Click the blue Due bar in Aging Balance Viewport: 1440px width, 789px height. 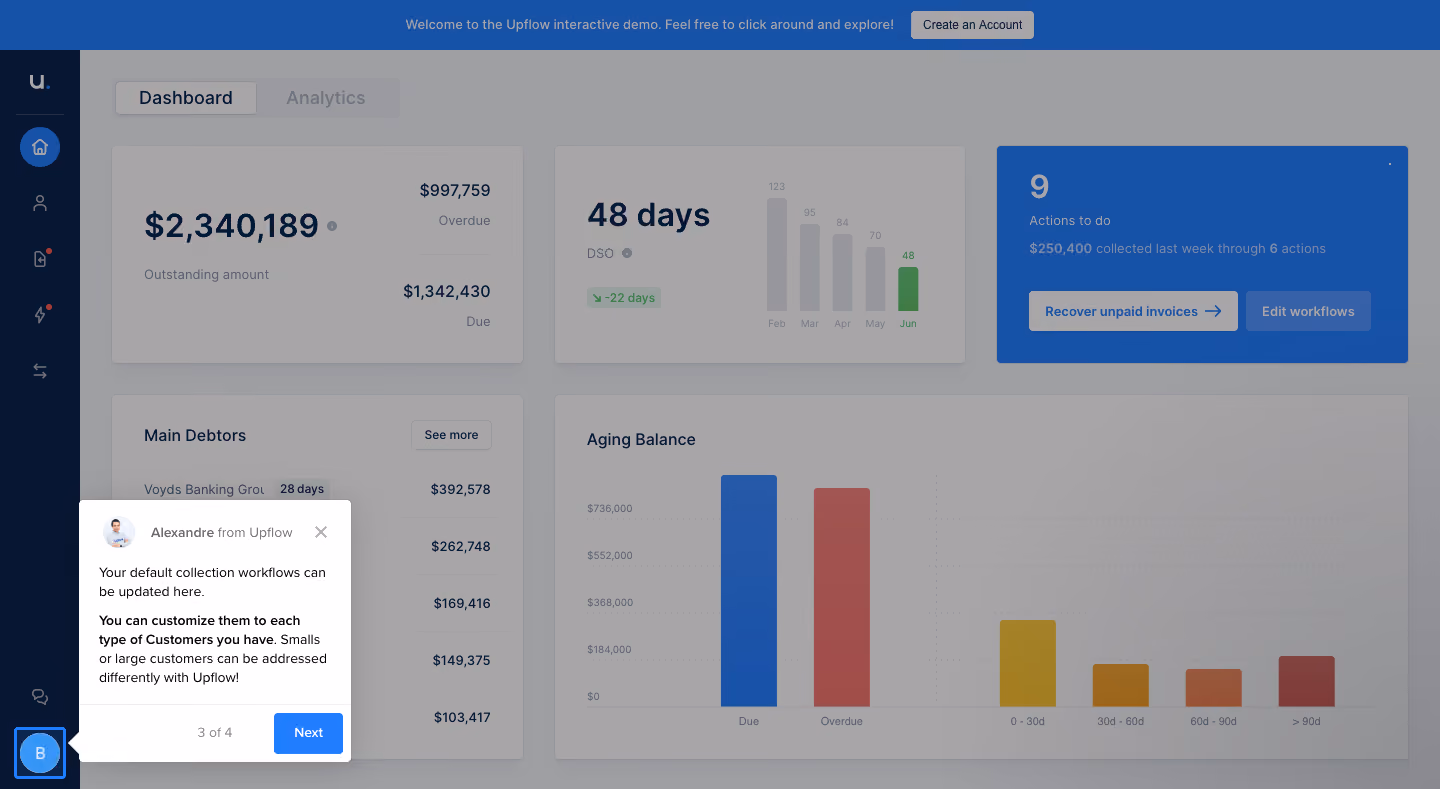749,591
